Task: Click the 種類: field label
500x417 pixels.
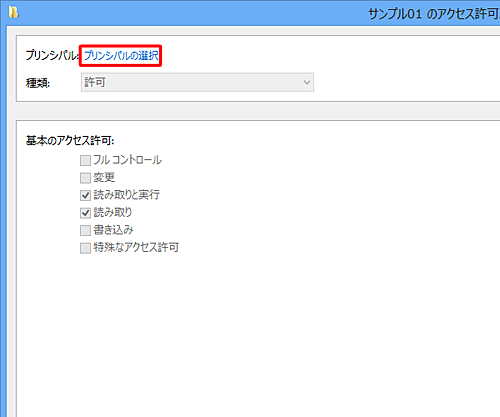Action: 38,83
